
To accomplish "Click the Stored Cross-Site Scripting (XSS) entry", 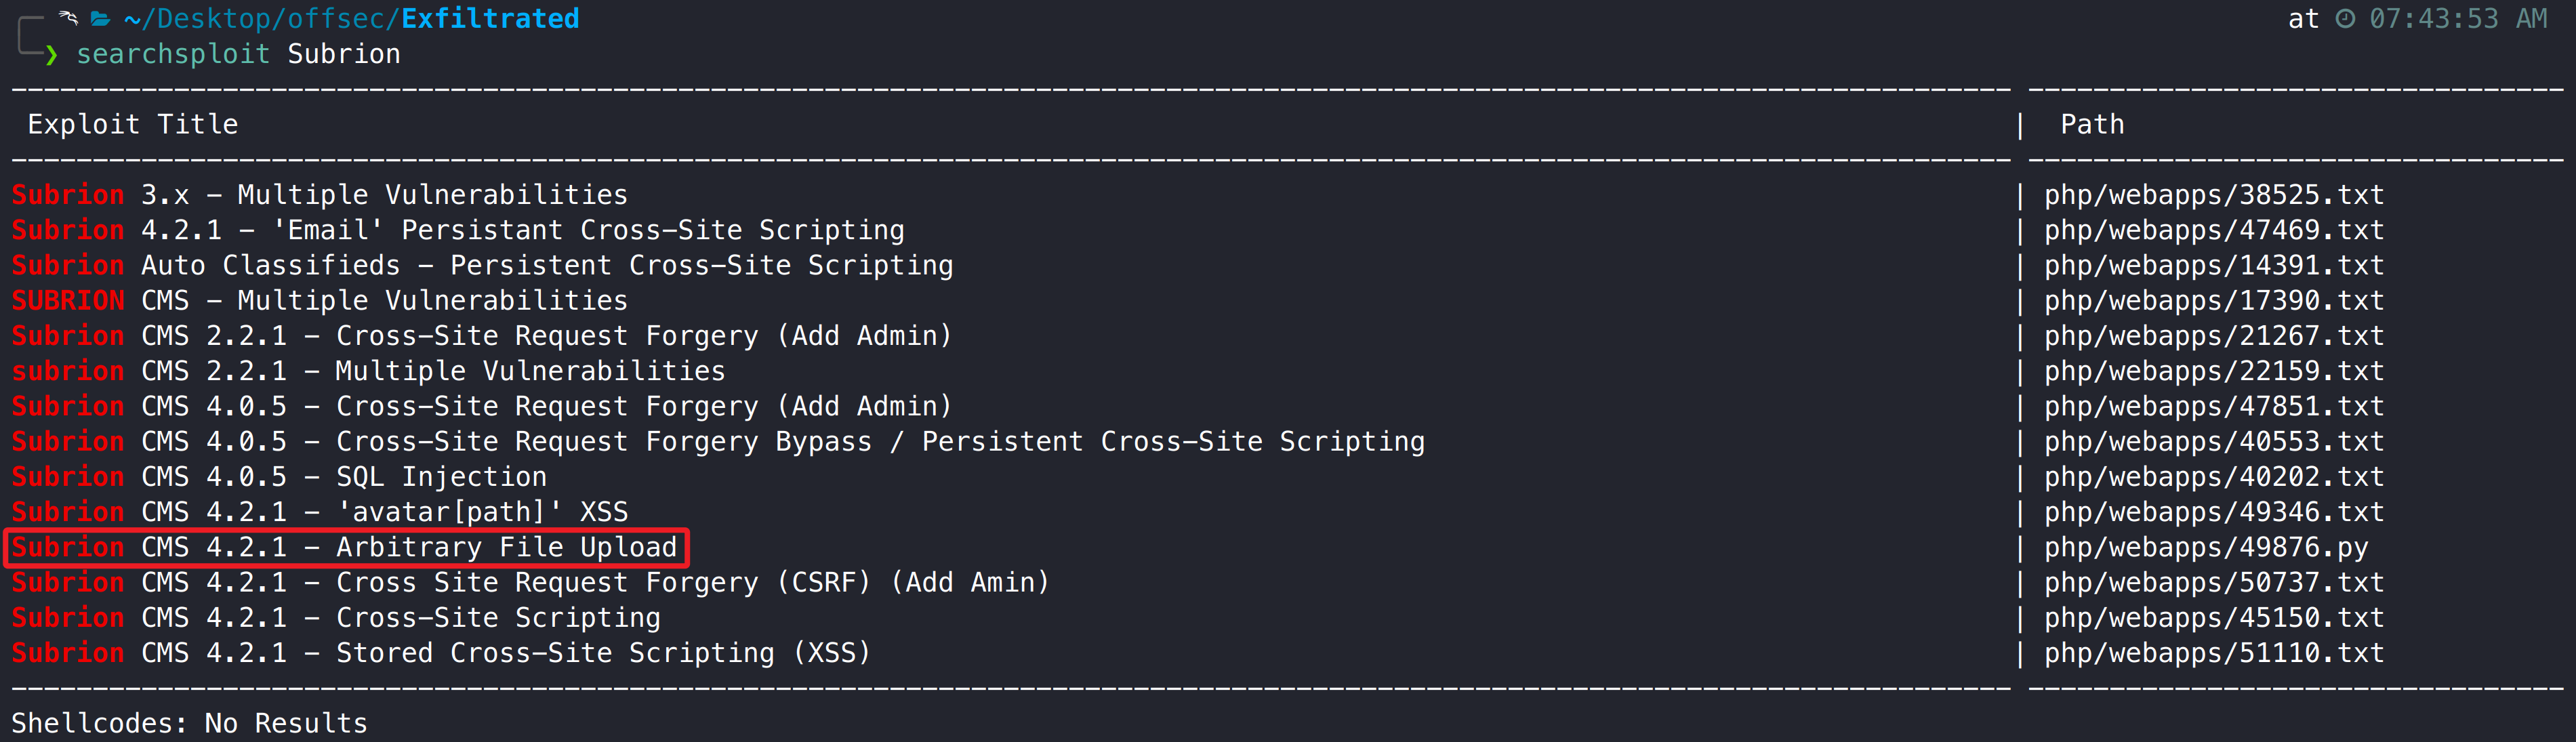I will click(x=441, y=653).
